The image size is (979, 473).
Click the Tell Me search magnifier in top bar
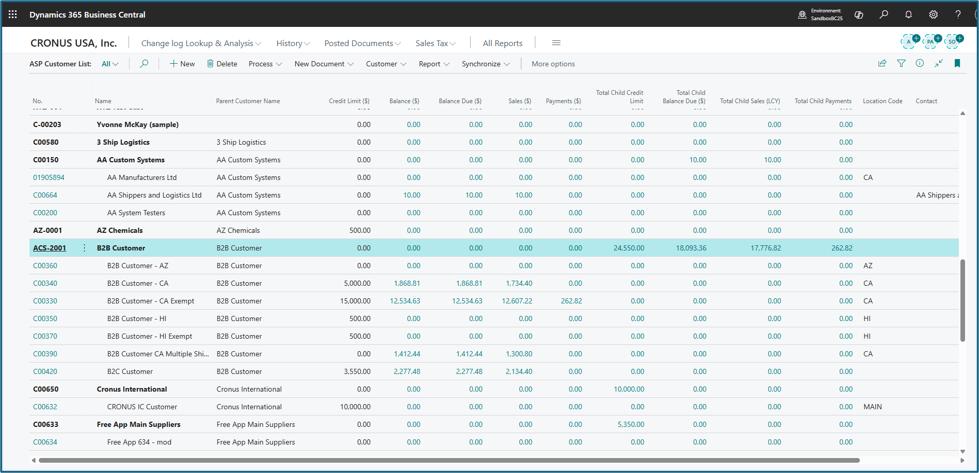[x=883, y=14]
